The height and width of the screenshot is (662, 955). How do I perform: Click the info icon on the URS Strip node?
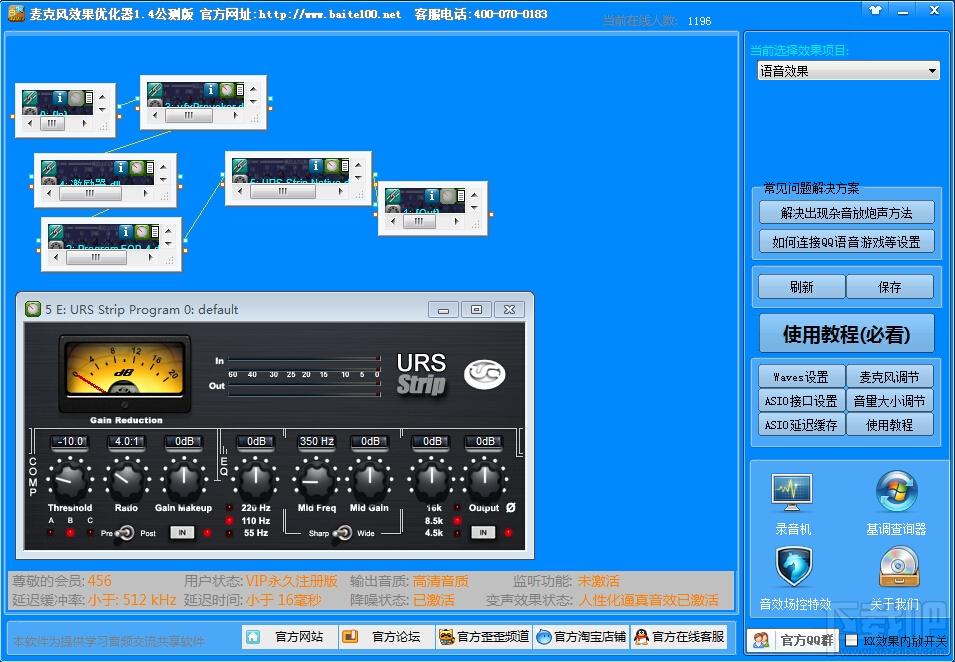315,166
